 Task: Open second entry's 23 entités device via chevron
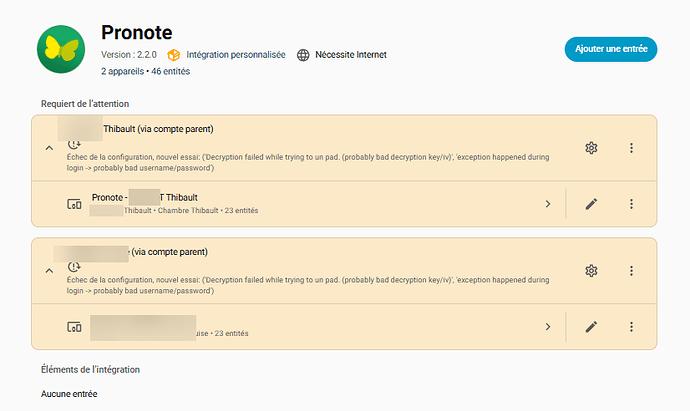click(547, 326)
